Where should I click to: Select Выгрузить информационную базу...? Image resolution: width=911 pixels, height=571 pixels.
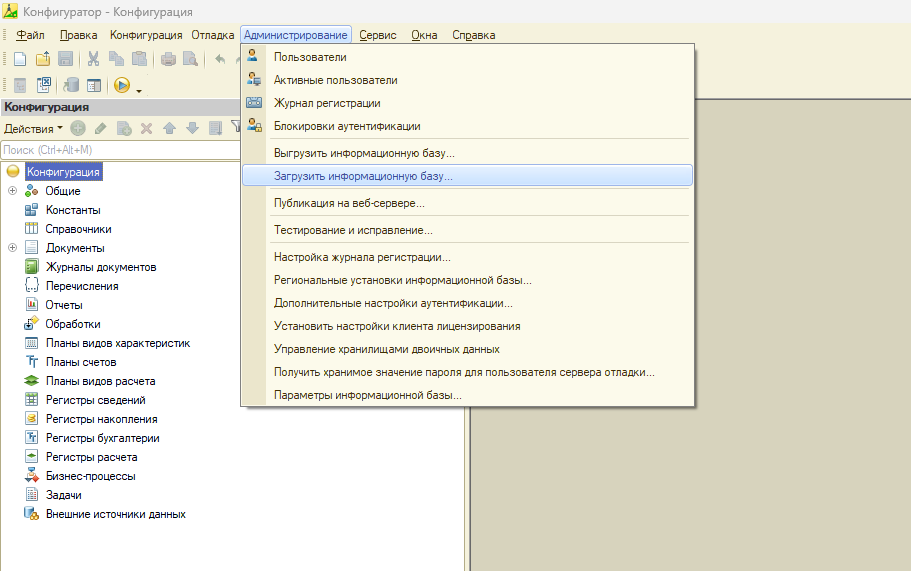tap(467, 153)
